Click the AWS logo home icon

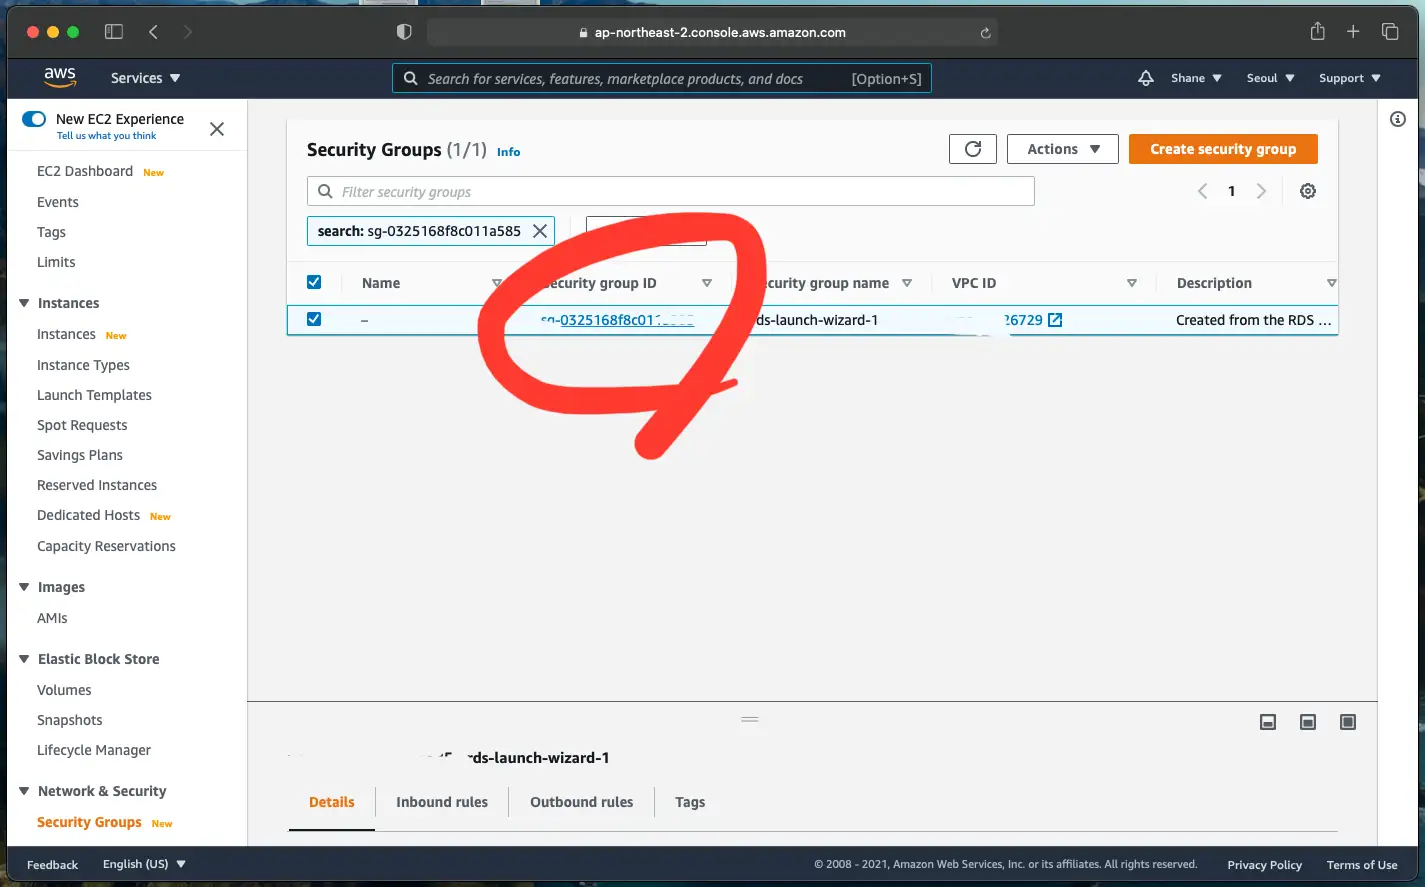(x=60, y=77)
